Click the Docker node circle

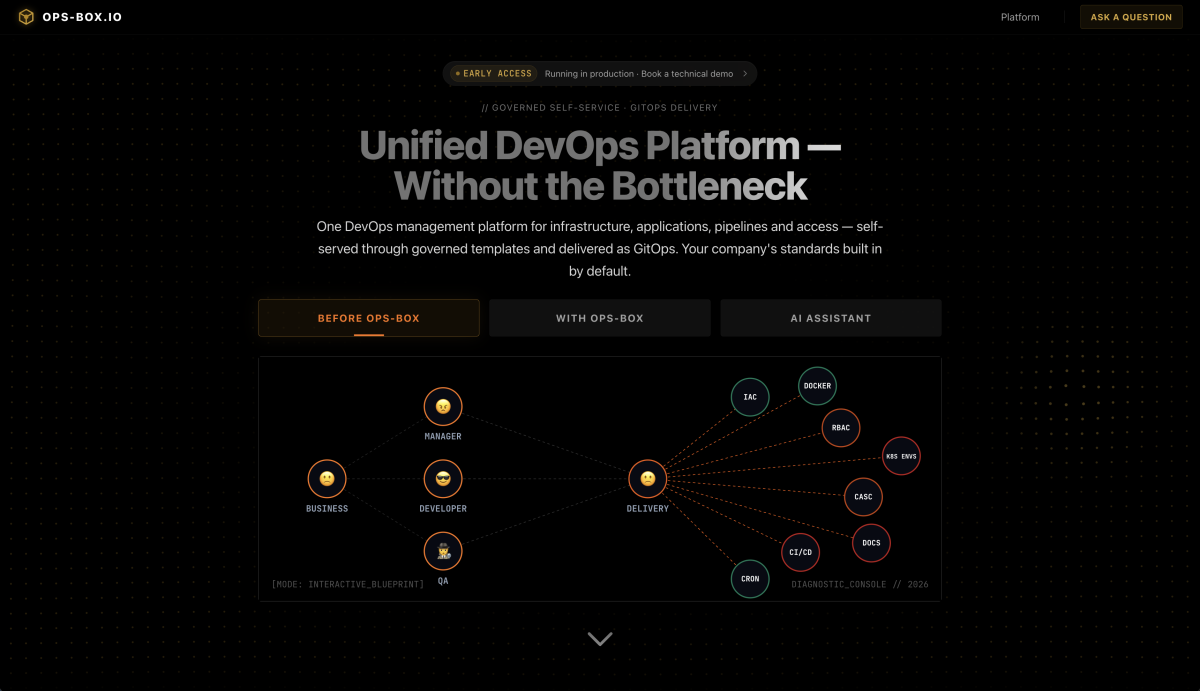[x=817, y=386]
